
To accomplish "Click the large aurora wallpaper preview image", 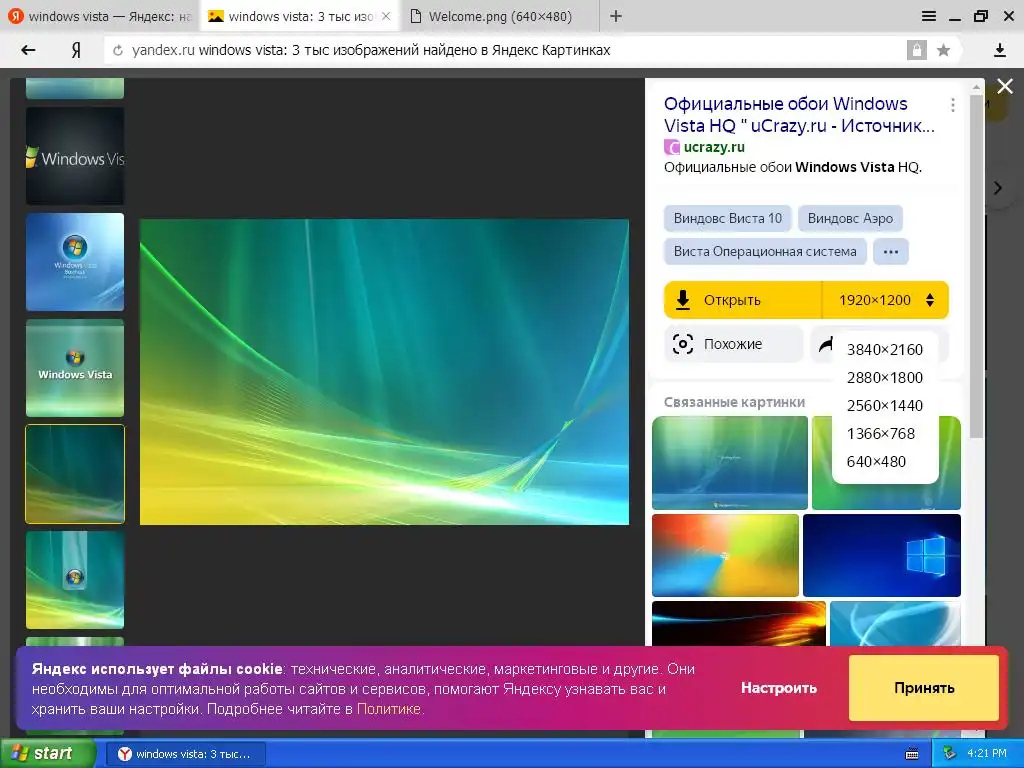I will tap(384, 372).
